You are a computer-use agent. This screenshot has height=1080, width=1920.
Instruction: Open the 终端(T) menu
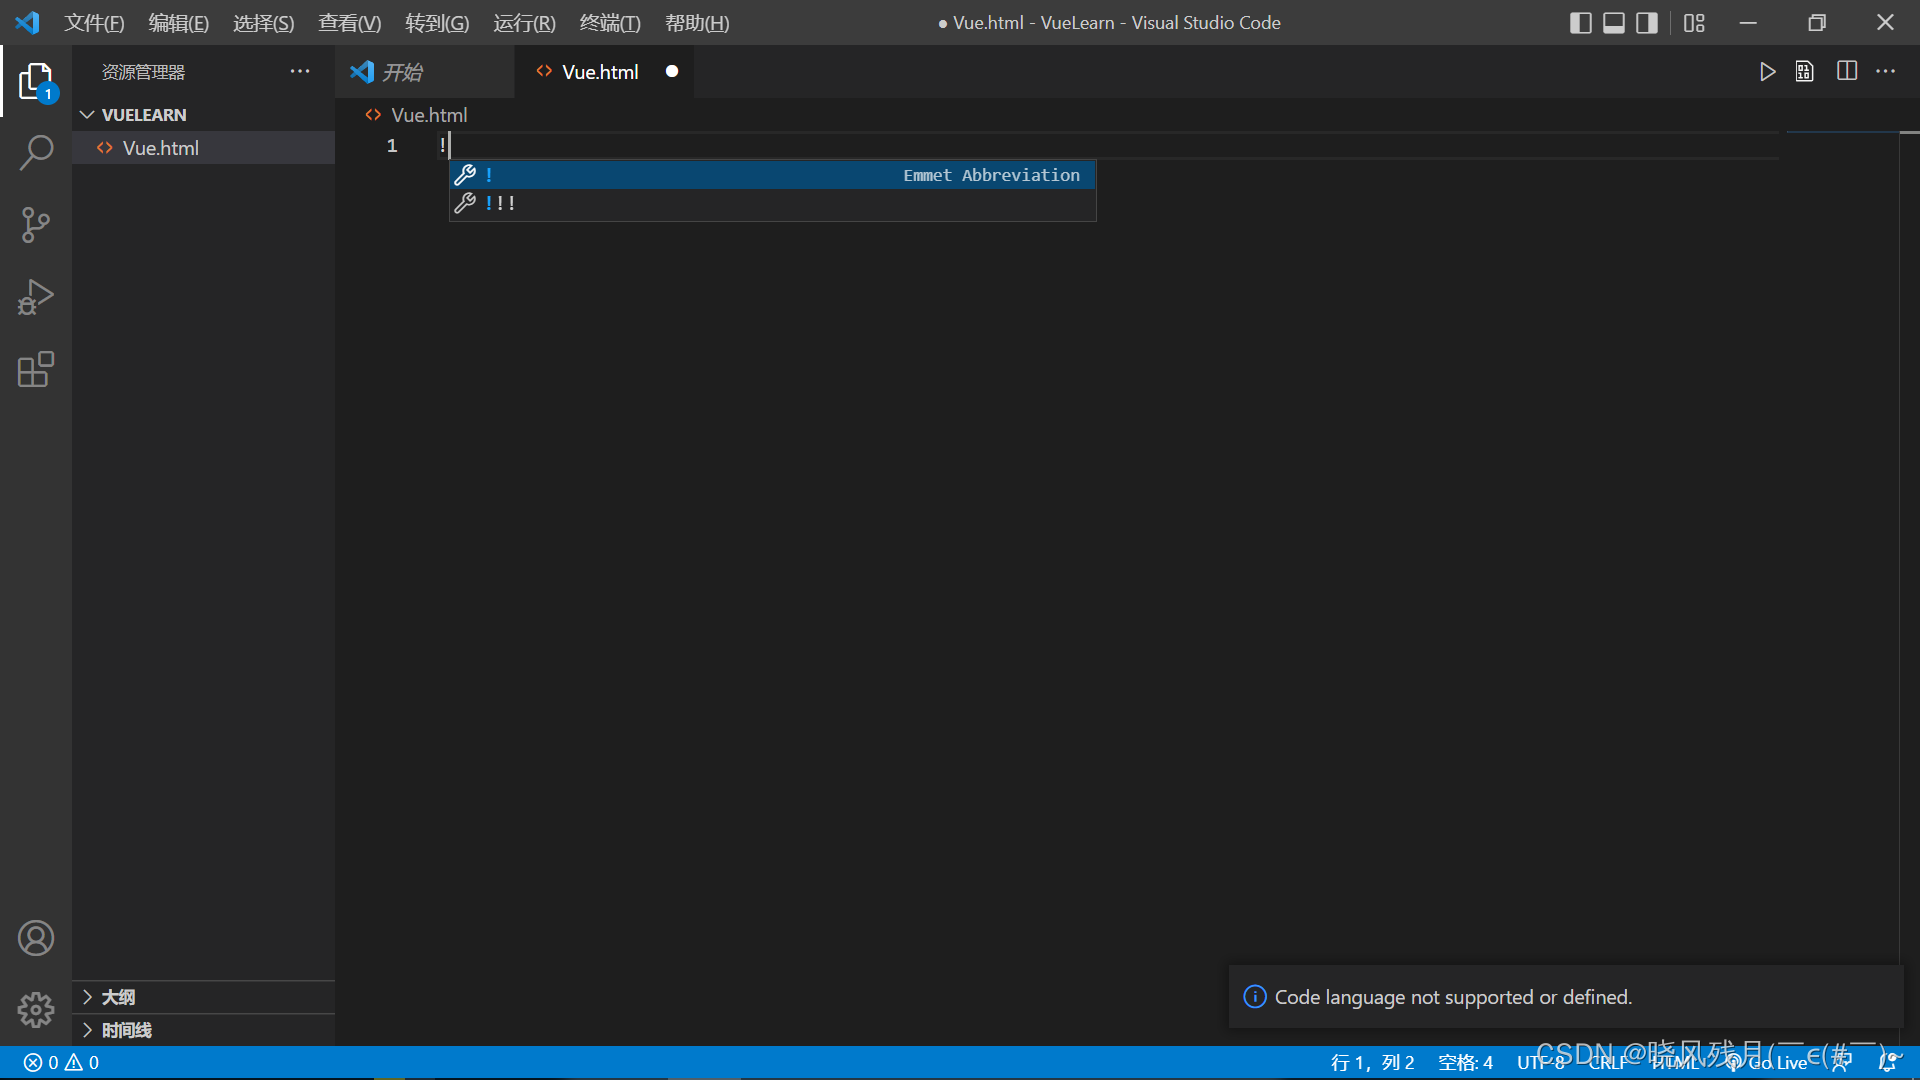click(x=609, y=23)
